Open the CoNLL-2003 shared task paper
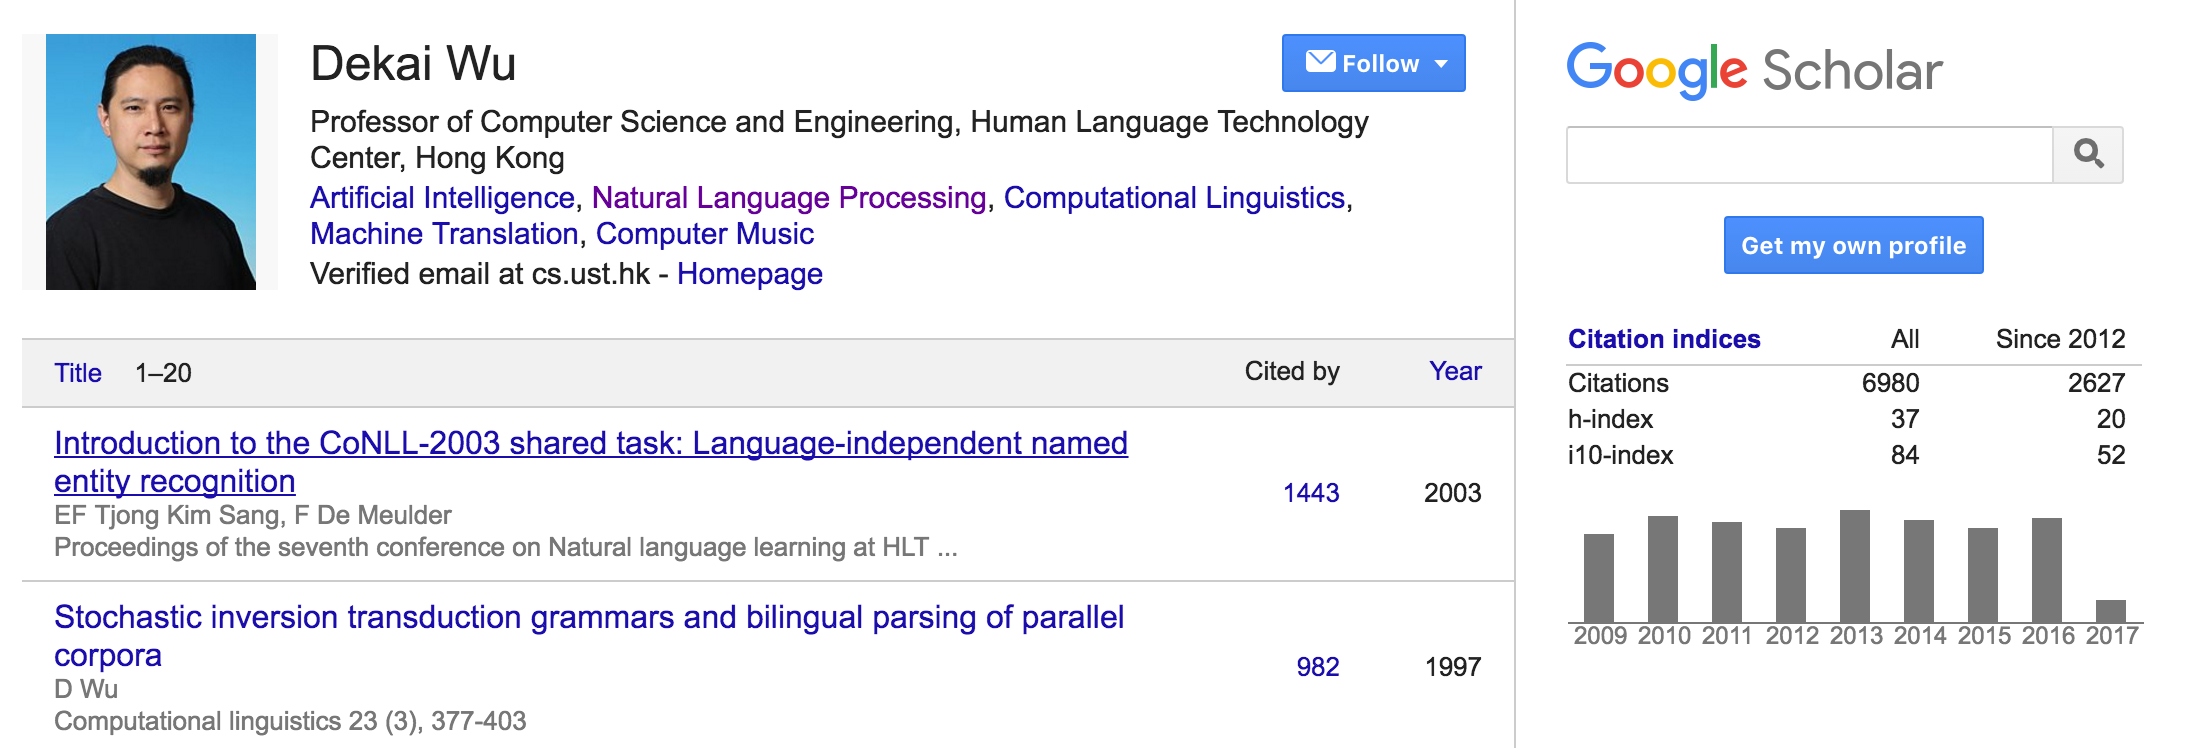This screenshot has width=2200, height=748. click(590, 443)
